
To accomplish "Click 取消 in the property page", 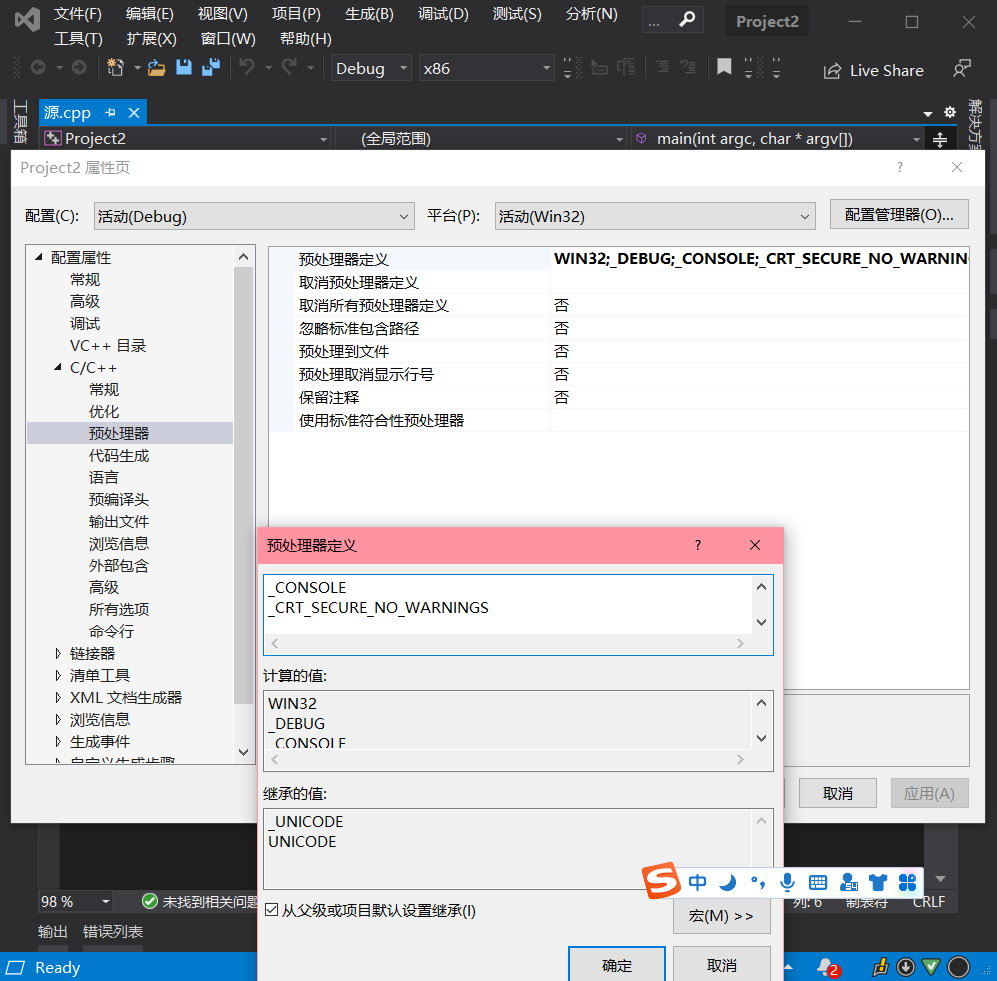I will 837,793.
